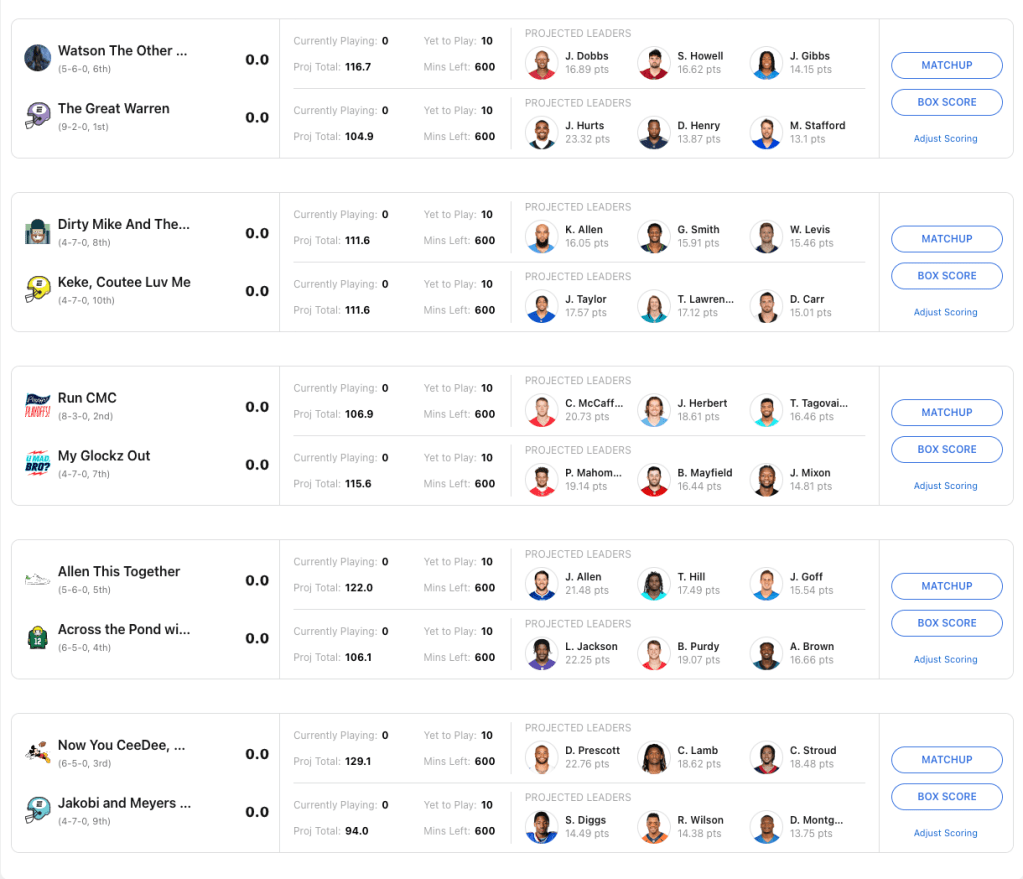The height and width of the screenshot is (879, 1023).
Task: Click Now You CeeDee team logo
Action: pyautogui.click(x=38, y=753)
